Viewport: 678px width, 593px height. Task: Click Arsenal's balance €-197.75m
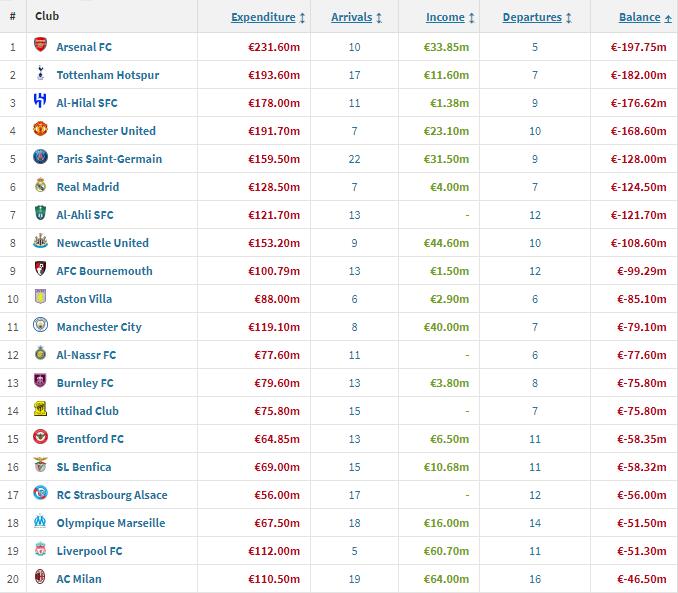coord(638,47)
